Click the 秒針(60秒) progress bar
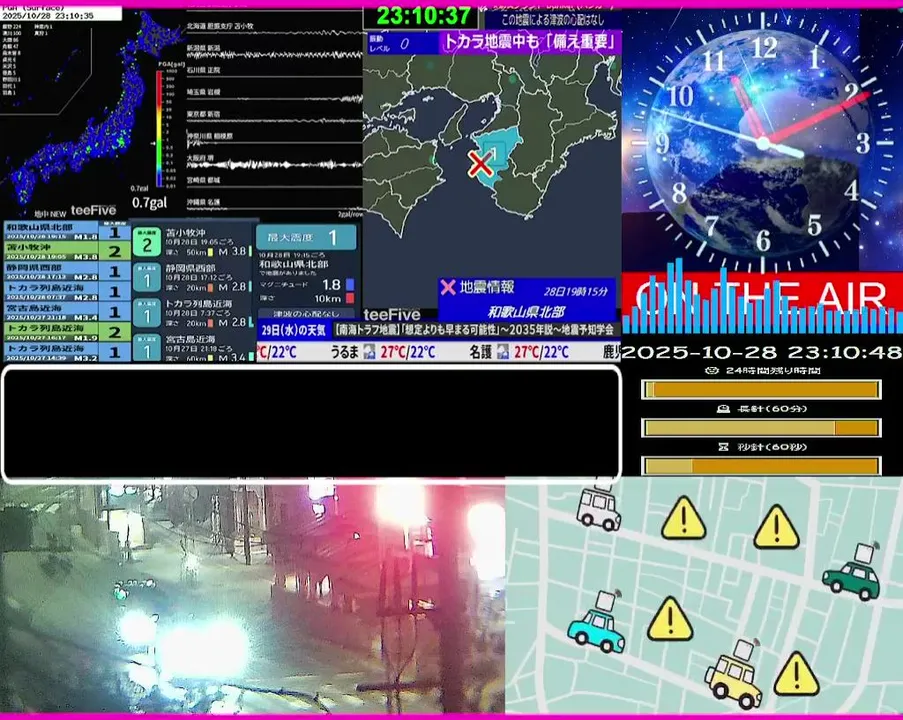 [761, 465]
